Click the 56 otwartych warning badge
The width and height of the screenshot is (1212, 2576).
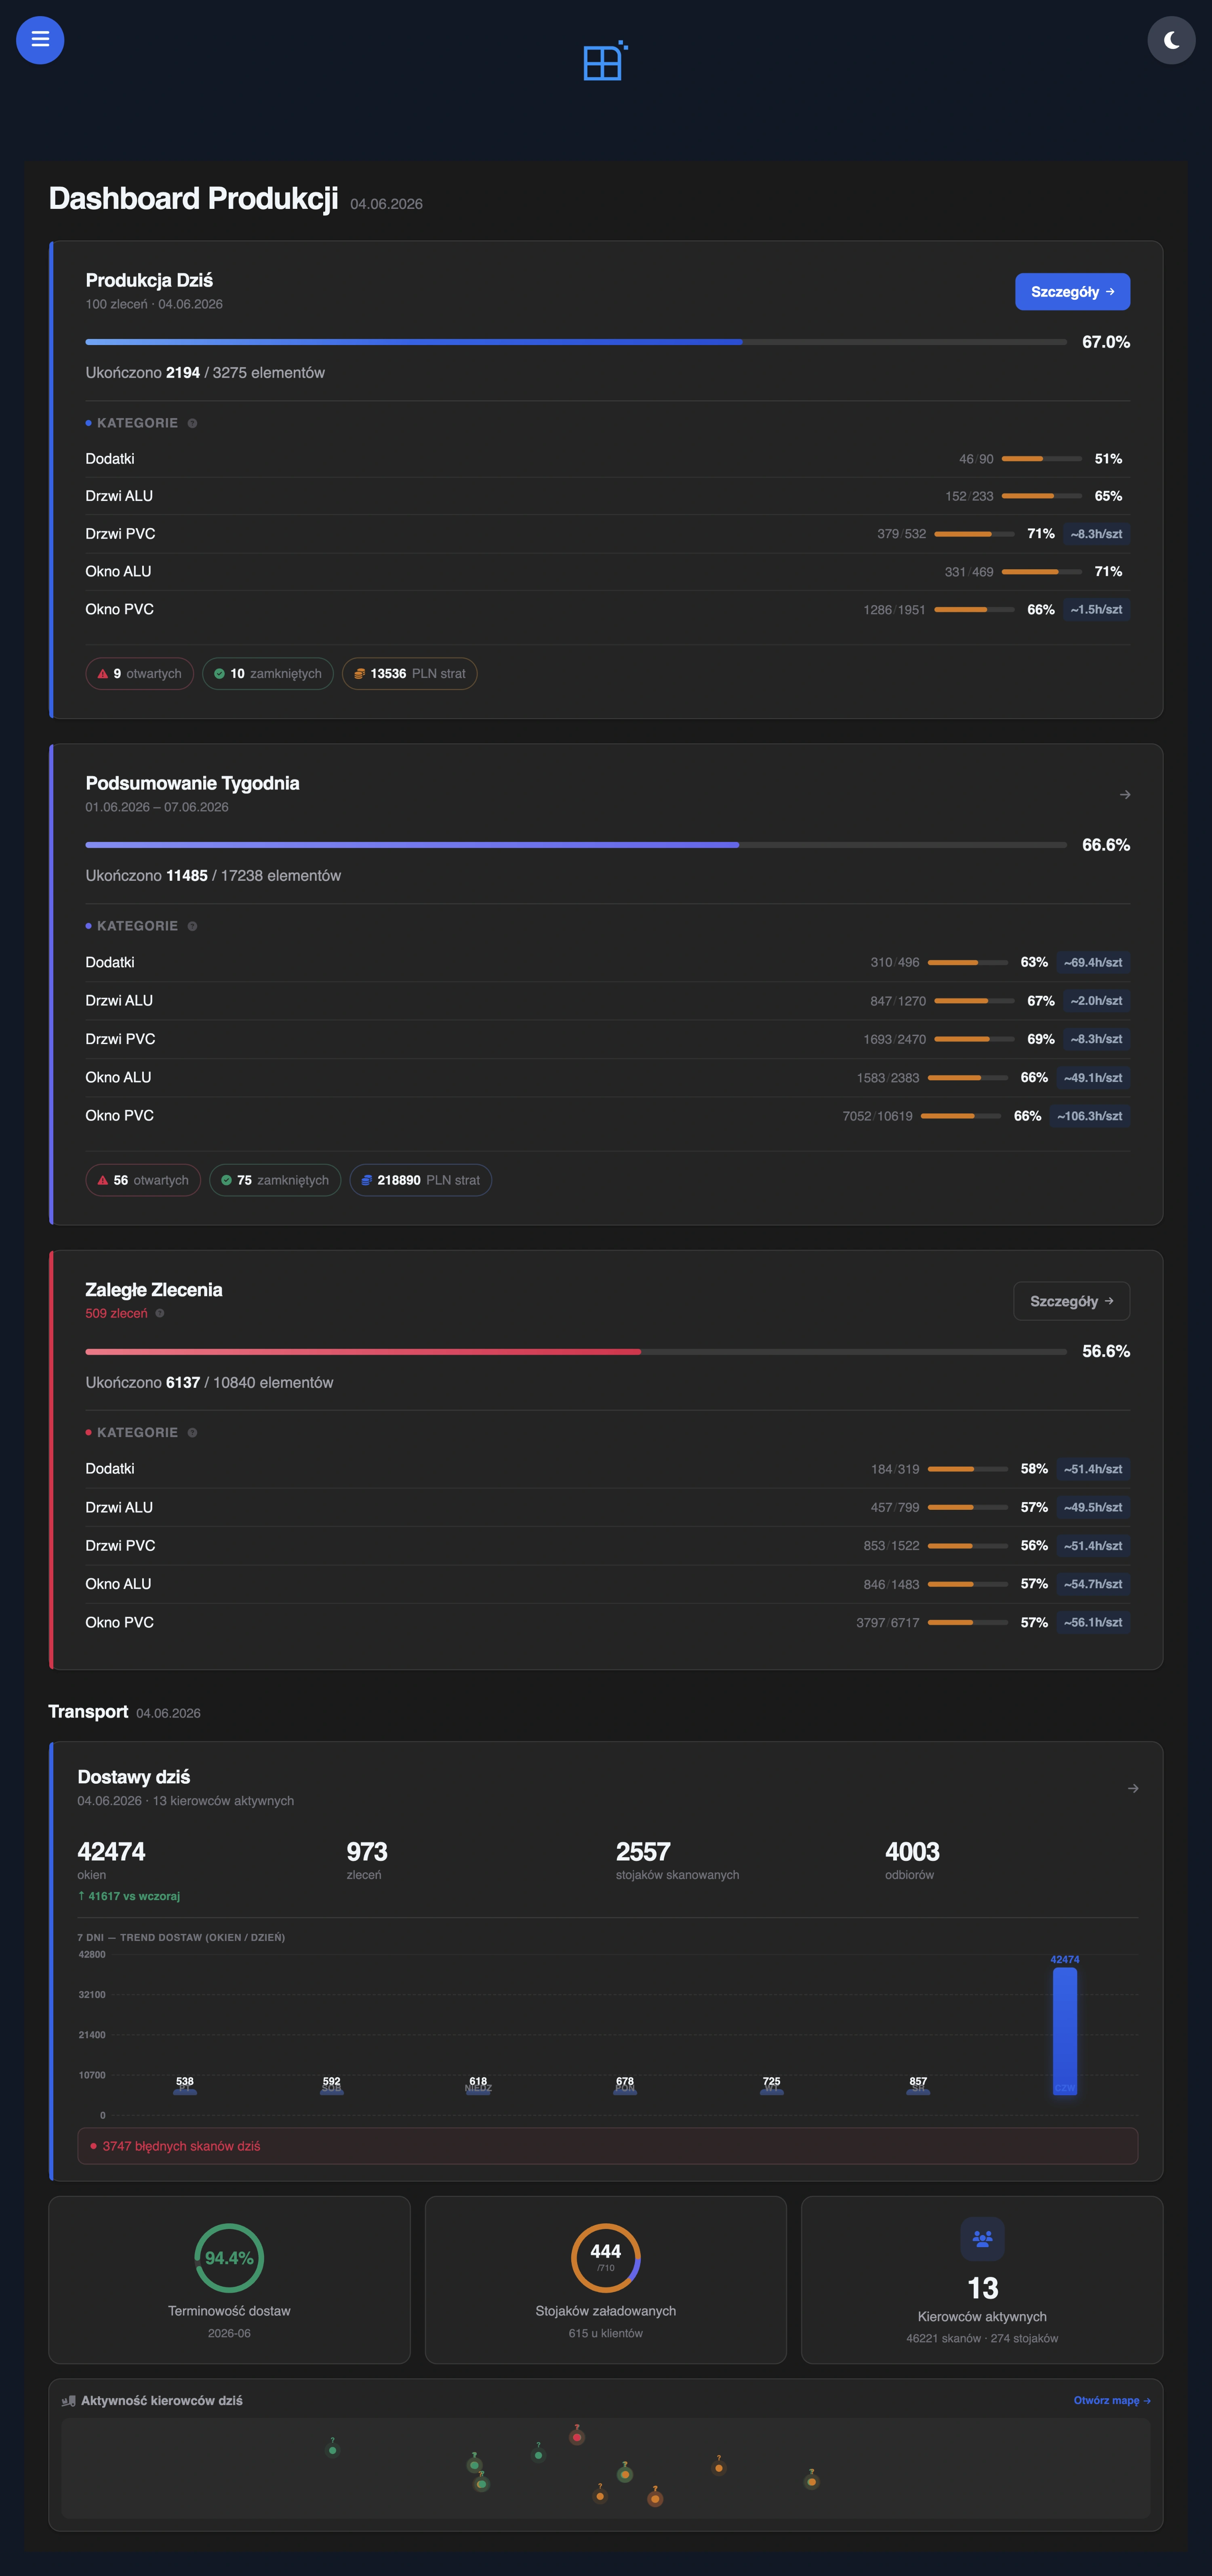tap(143, 1181)
